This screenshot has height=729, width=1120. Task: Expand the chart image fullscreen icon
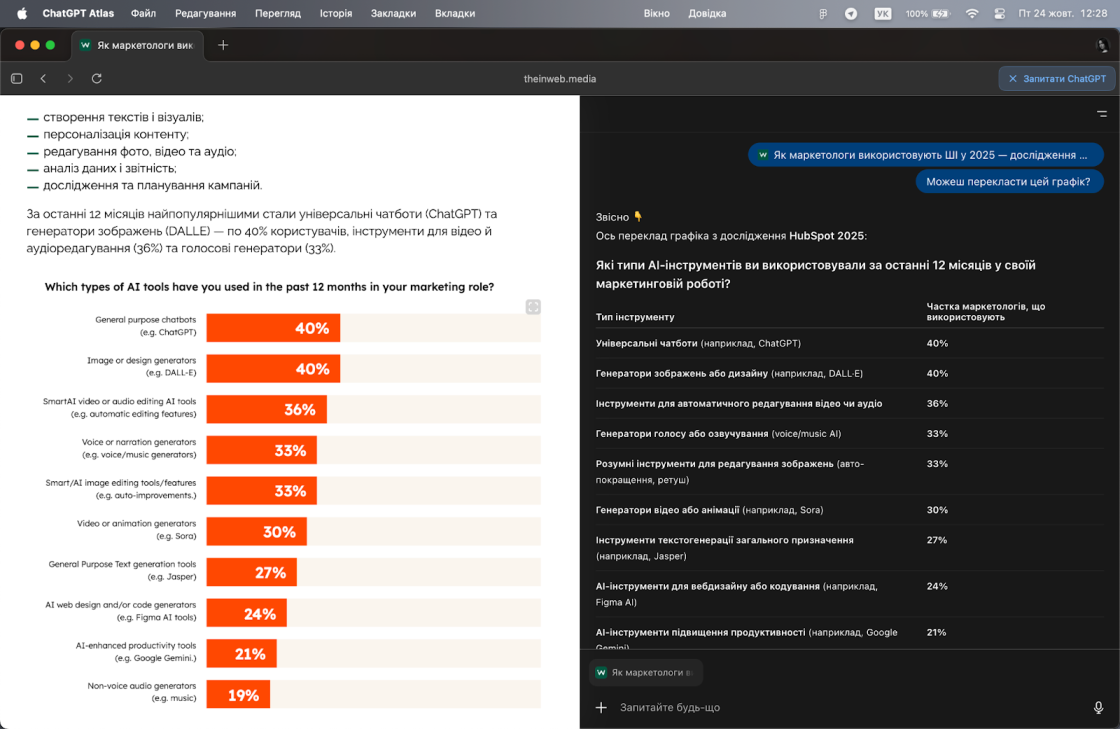533,307
